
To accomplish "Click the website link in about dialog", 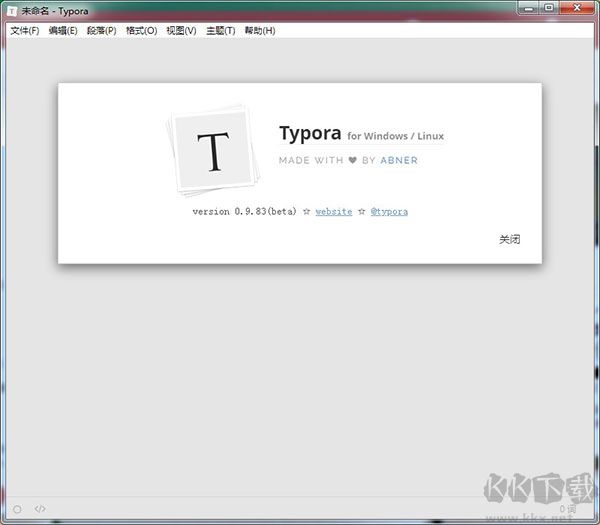I will [x=334, y=212].
